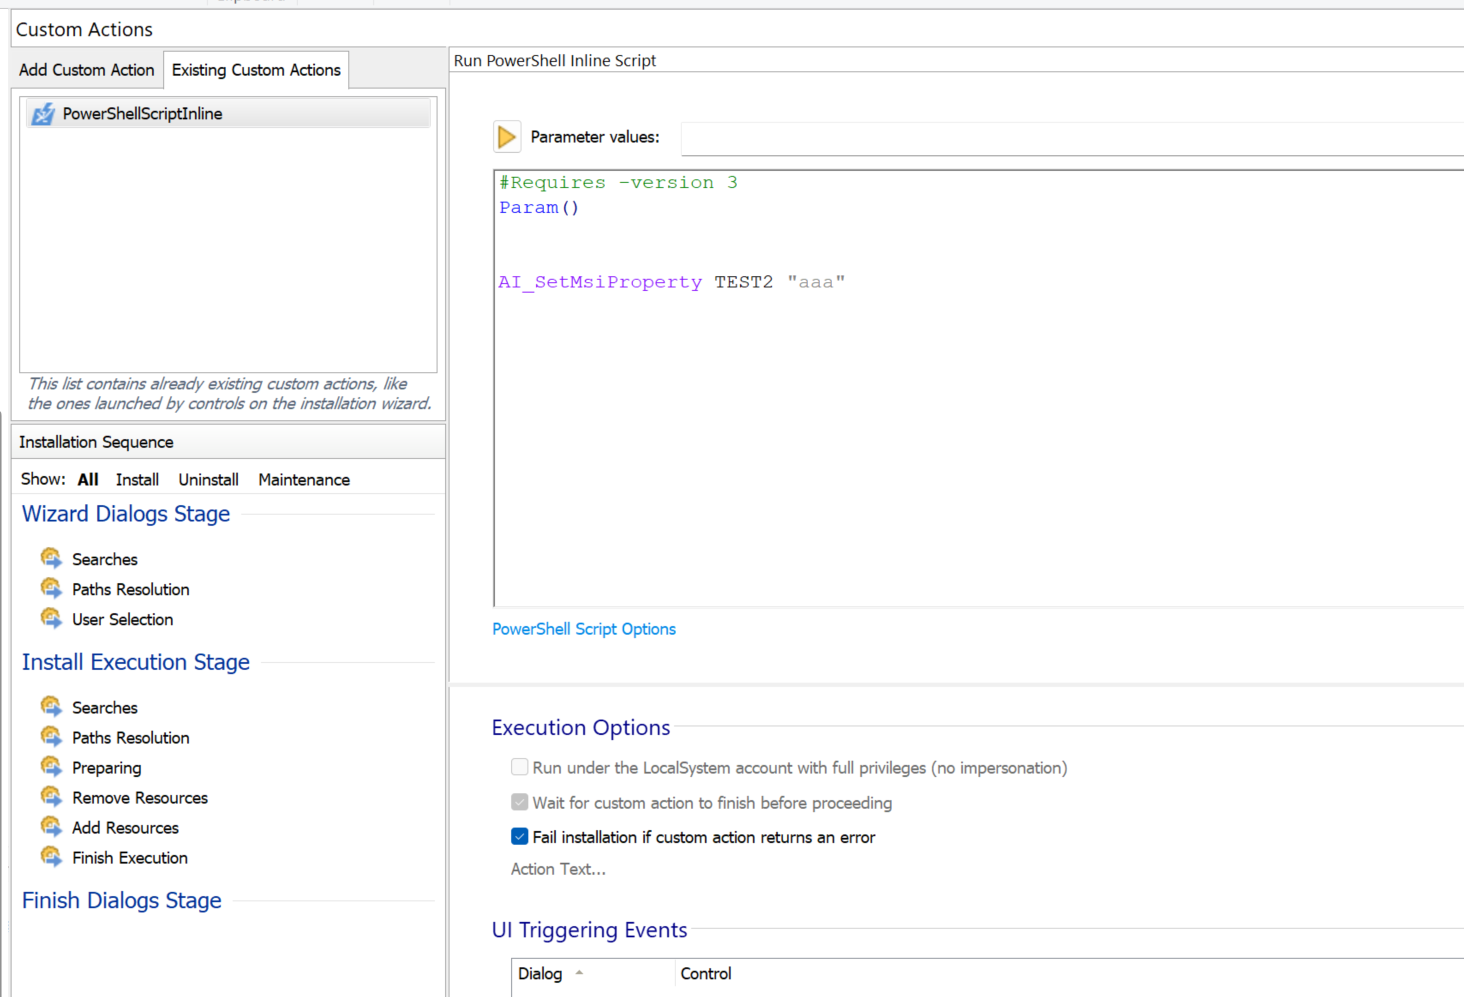Uncheck Fail installation if custom action returns error
Viewport: 1464px width, 997px height.
520,836
